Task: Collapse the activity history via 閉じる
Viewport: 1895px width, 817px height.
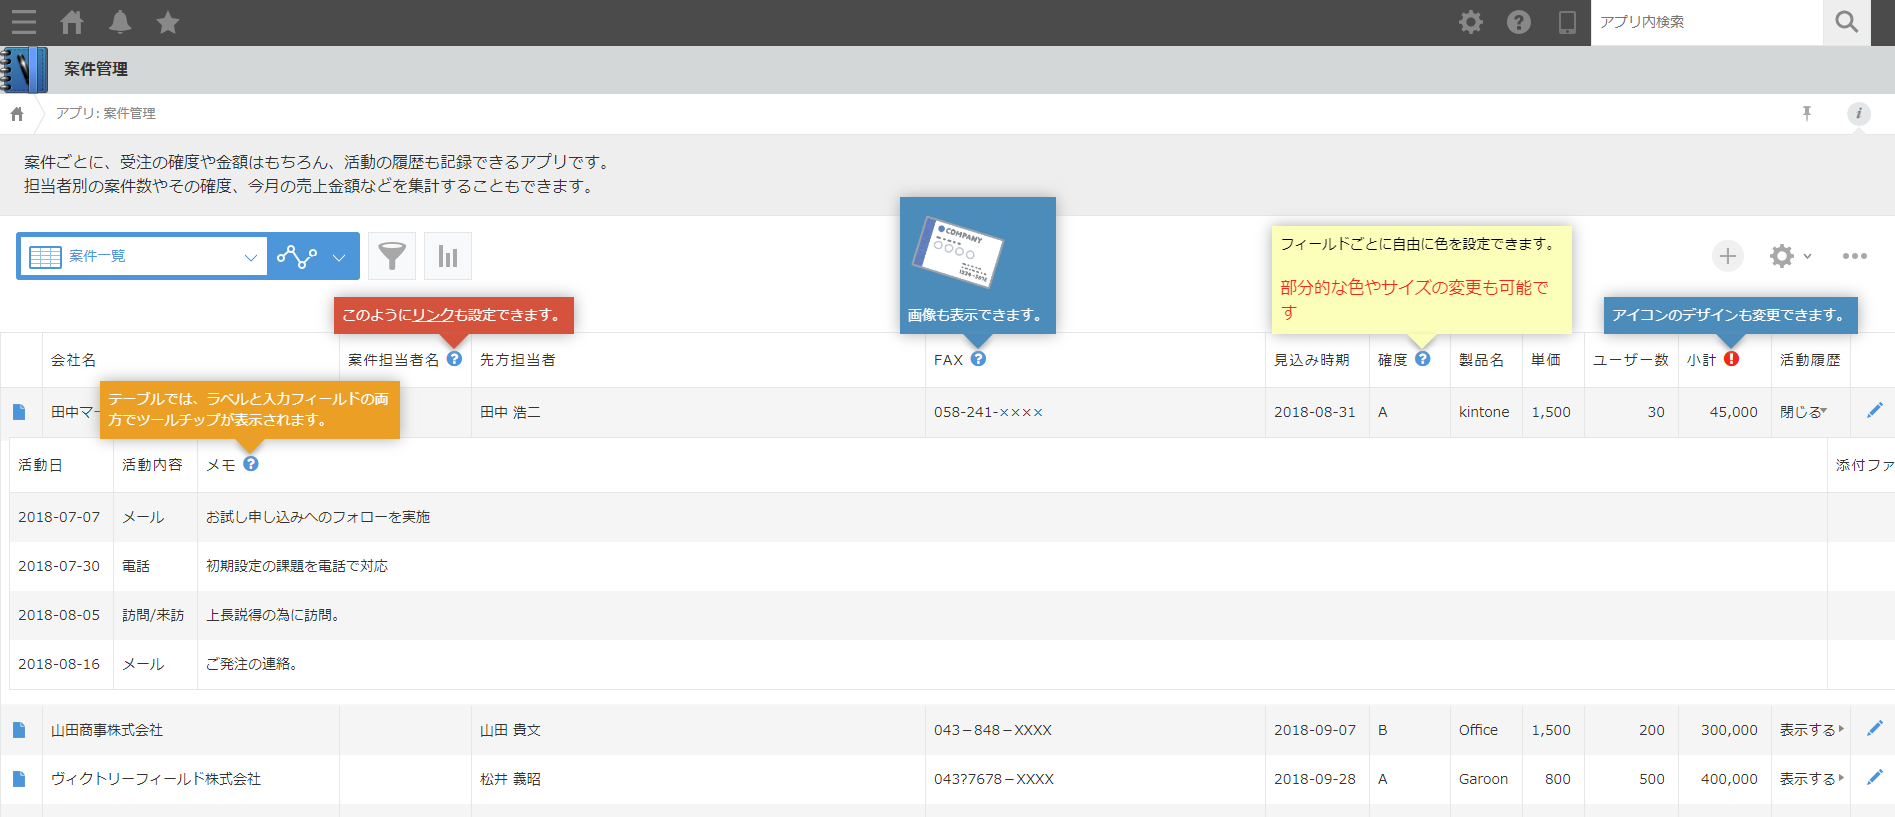Action: click(1803, 412)
